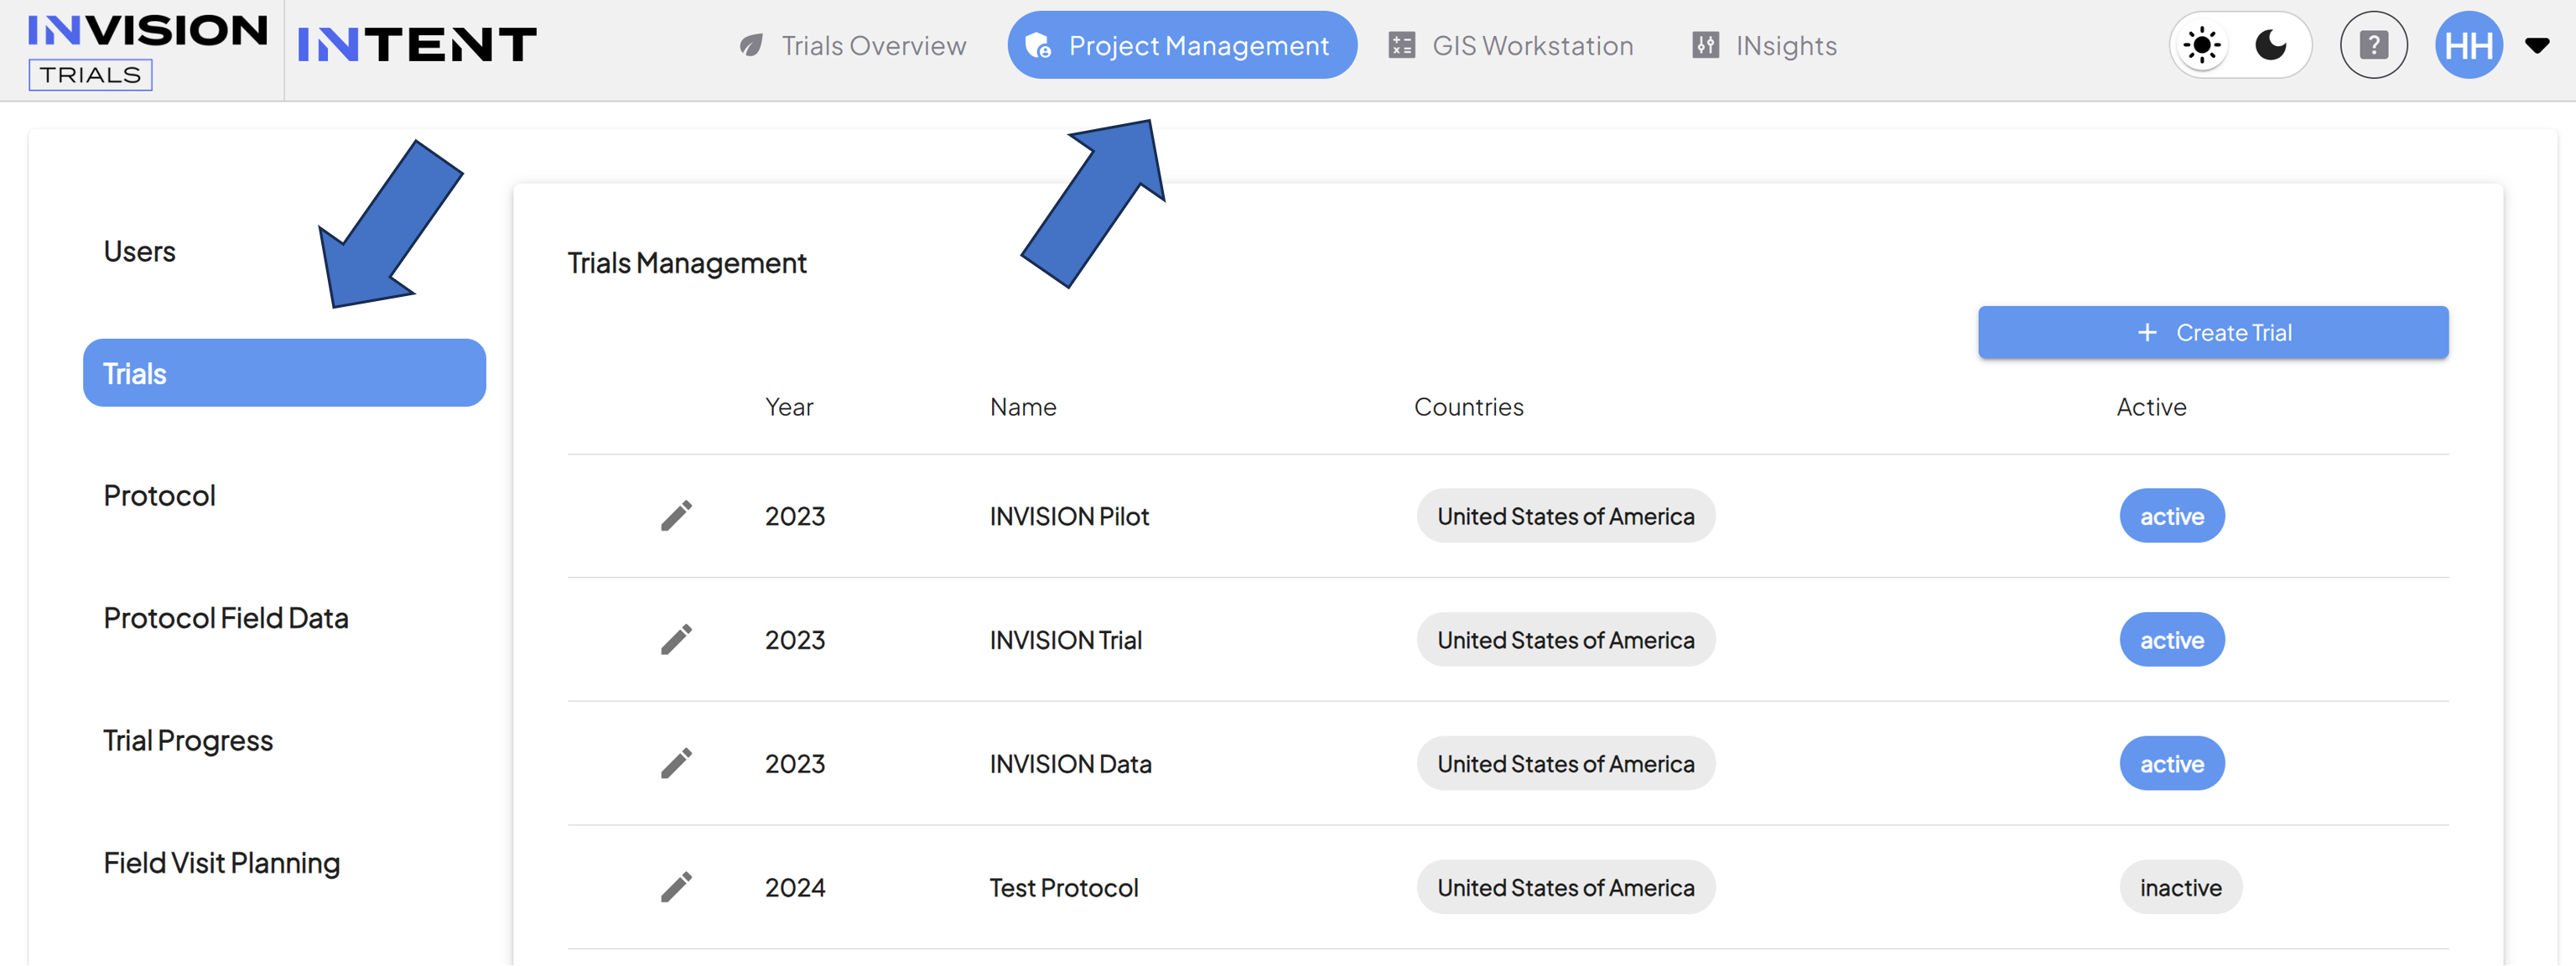
Task: Open the GIS Workstation tab
Action: (x=1510, y=45)
